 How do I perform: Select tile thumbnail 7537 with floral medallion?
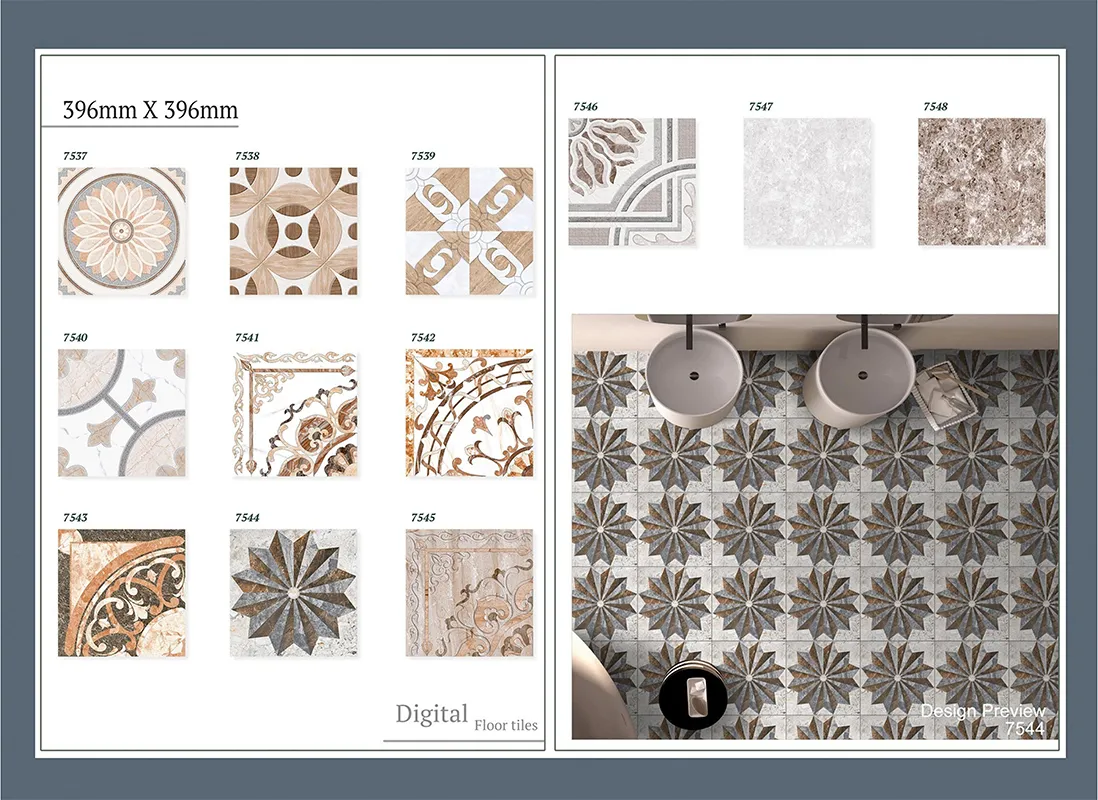pos(122,231)
